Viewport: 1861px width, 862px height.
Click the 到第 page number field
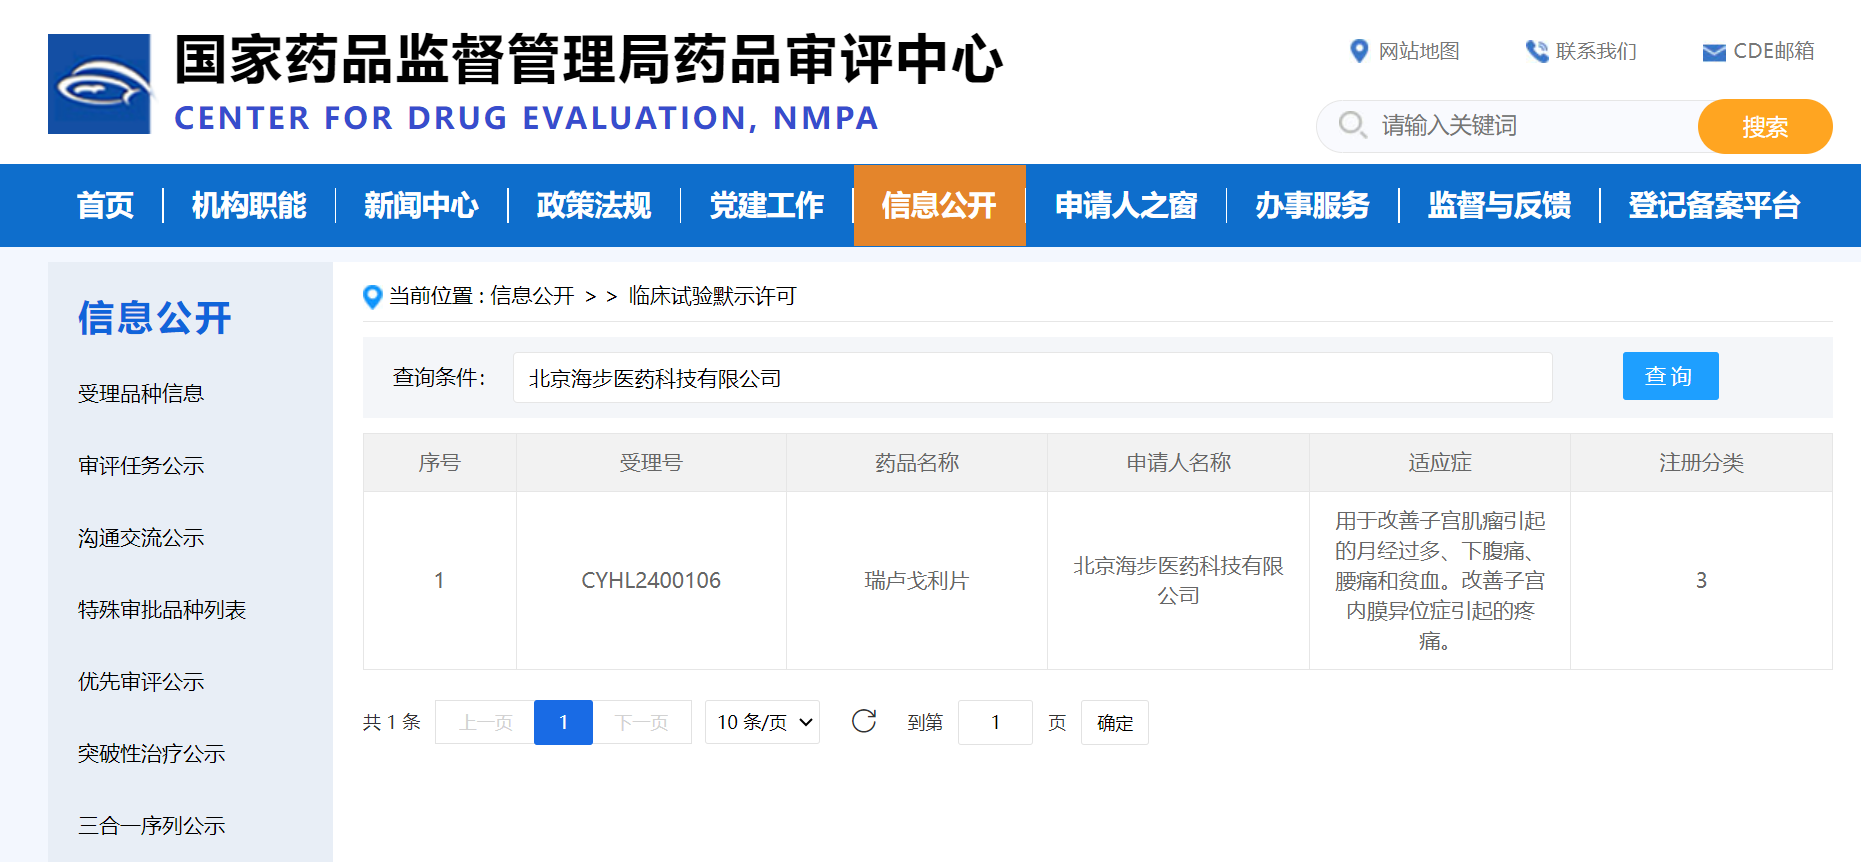[994, 722]
